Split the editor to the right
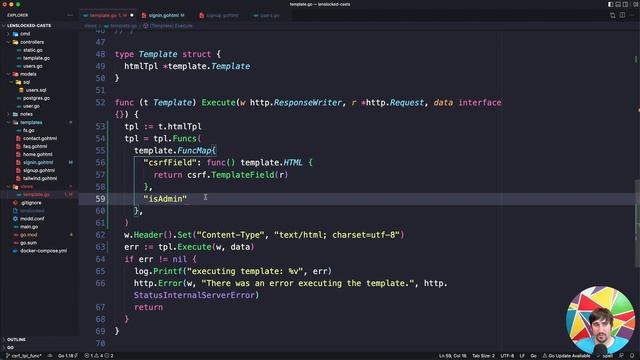Image resolution: width=640 pixels, height=360 pixels. pos(622,15)
